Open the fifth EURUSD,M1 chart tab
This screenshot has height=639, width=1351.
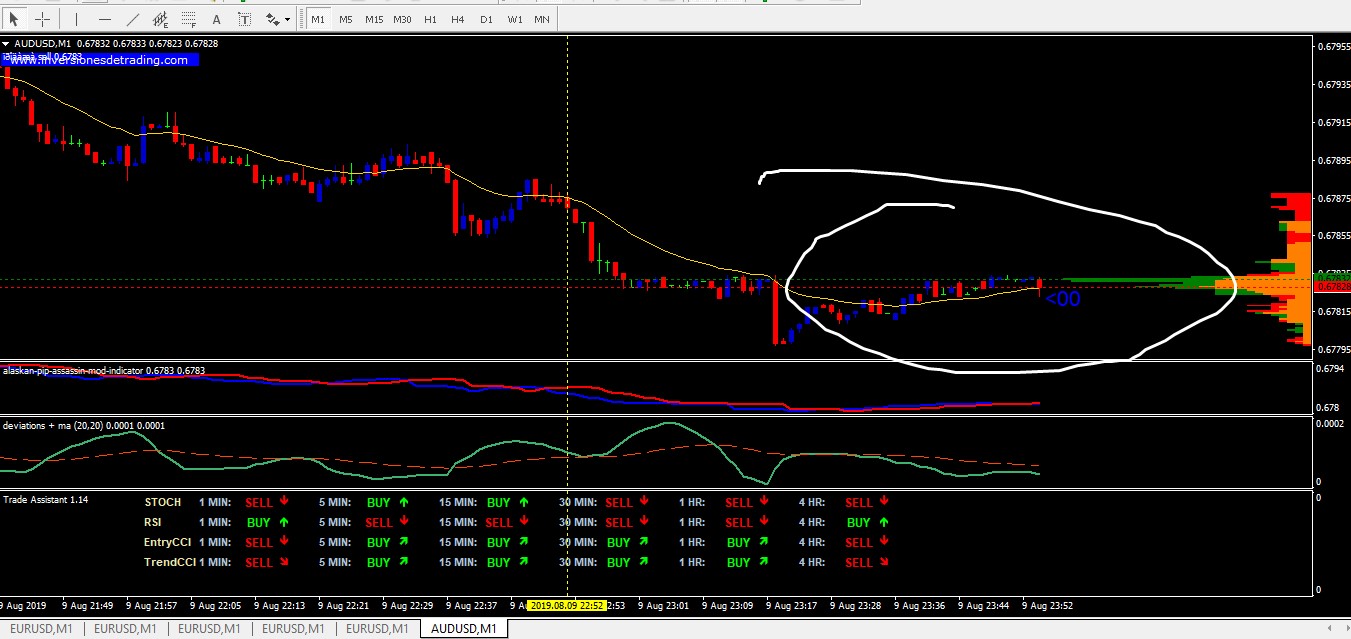pyautogui.click(x=376, y=629)
